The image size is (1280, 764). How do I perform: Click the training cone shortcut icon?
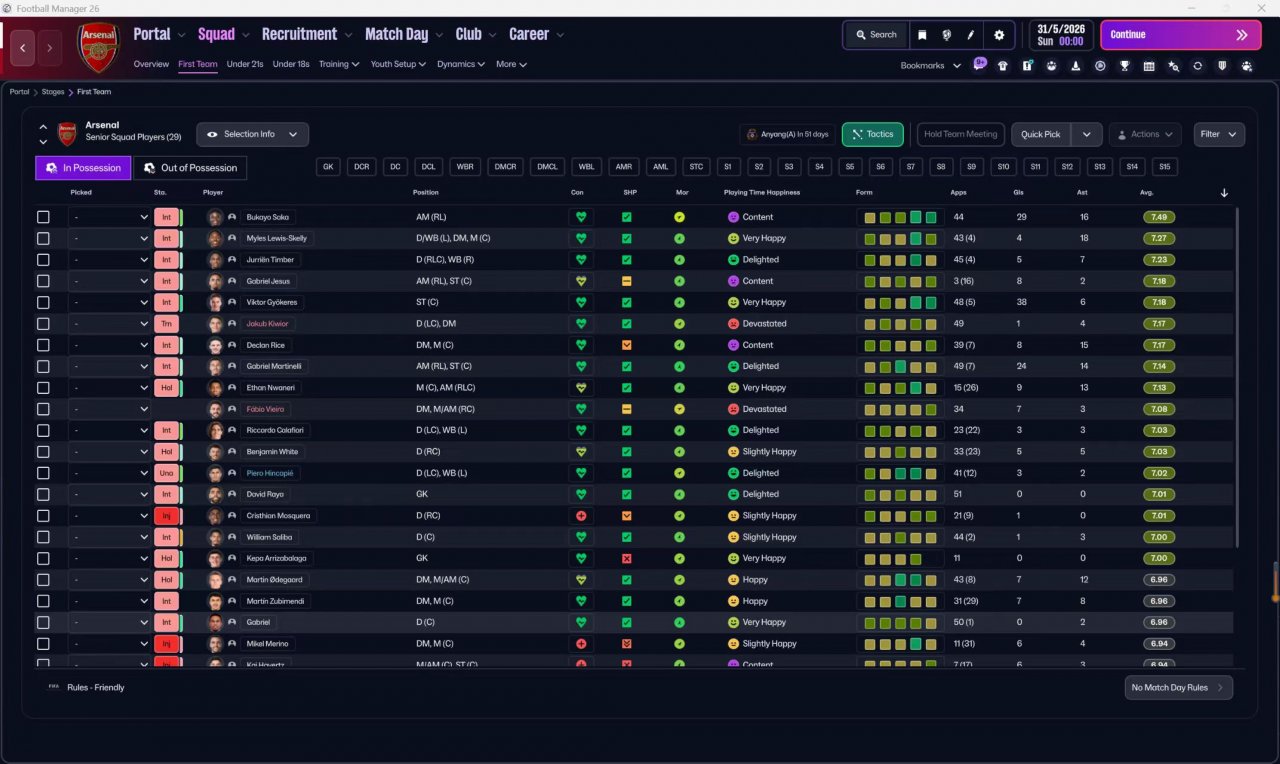pyautogui.click(x=1075, y=66)
